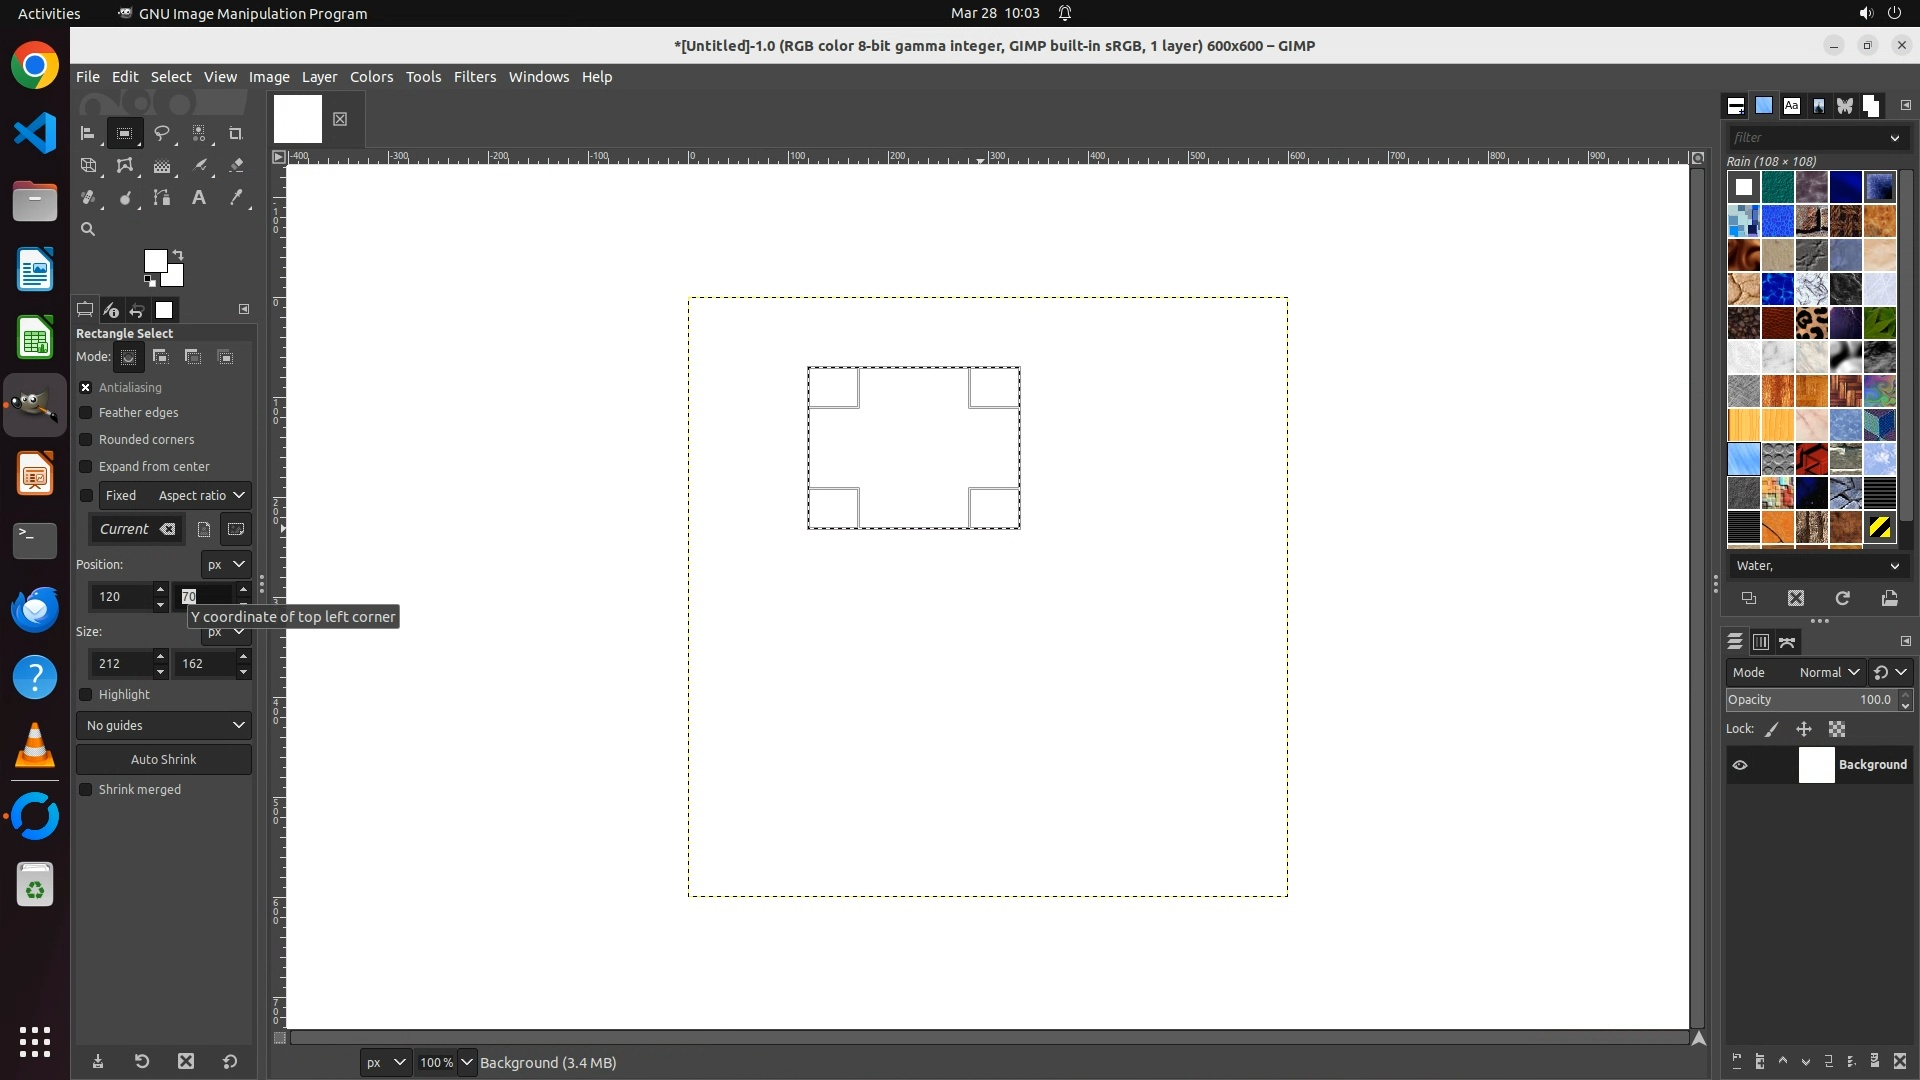The height and width of the screenshot is (1080, 1920).
Task: Hide the Background layer with eye icon
Action: pos(1740,765)
